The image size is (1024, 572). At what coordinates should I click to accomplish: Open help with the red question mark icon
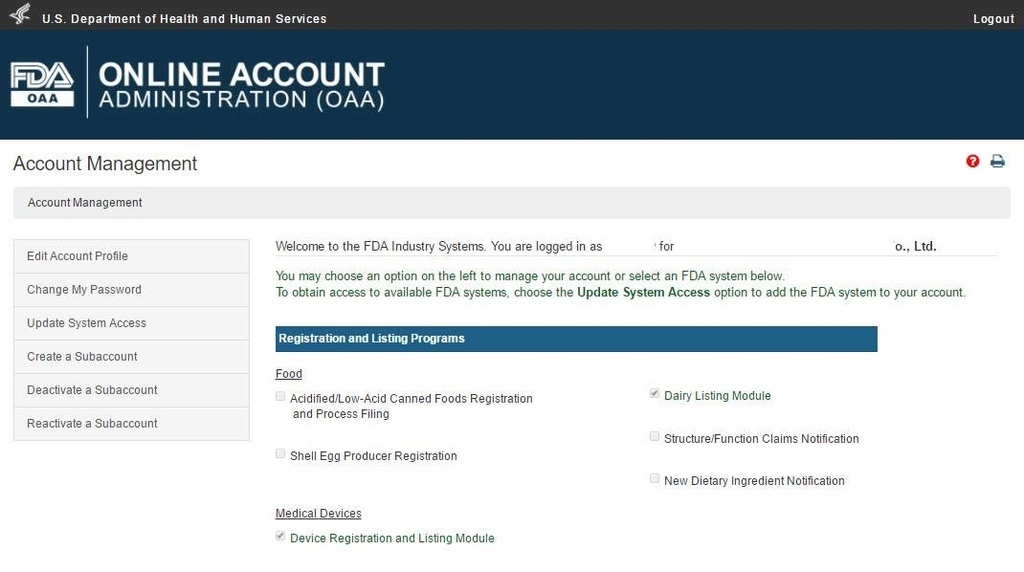coord(972,161)
